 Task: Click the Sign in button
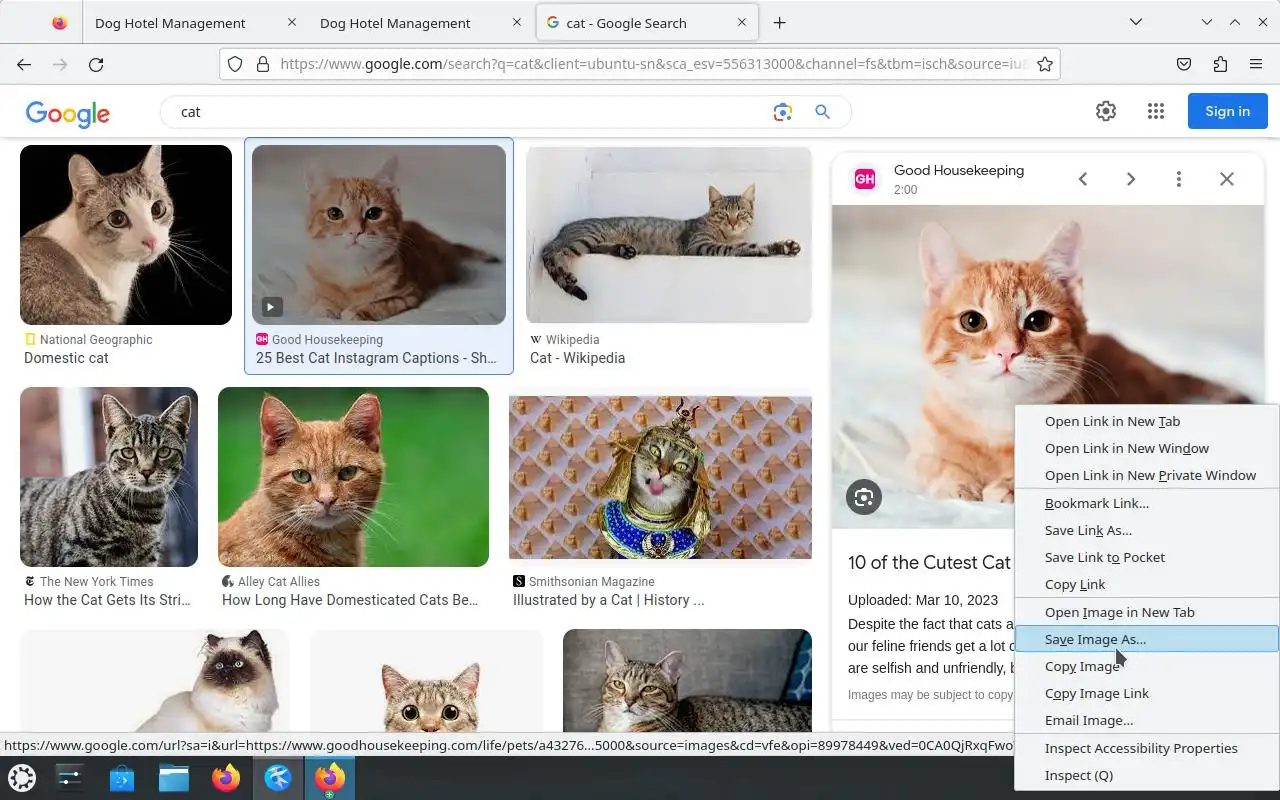pyautogui.click(x=1227, y=111)
